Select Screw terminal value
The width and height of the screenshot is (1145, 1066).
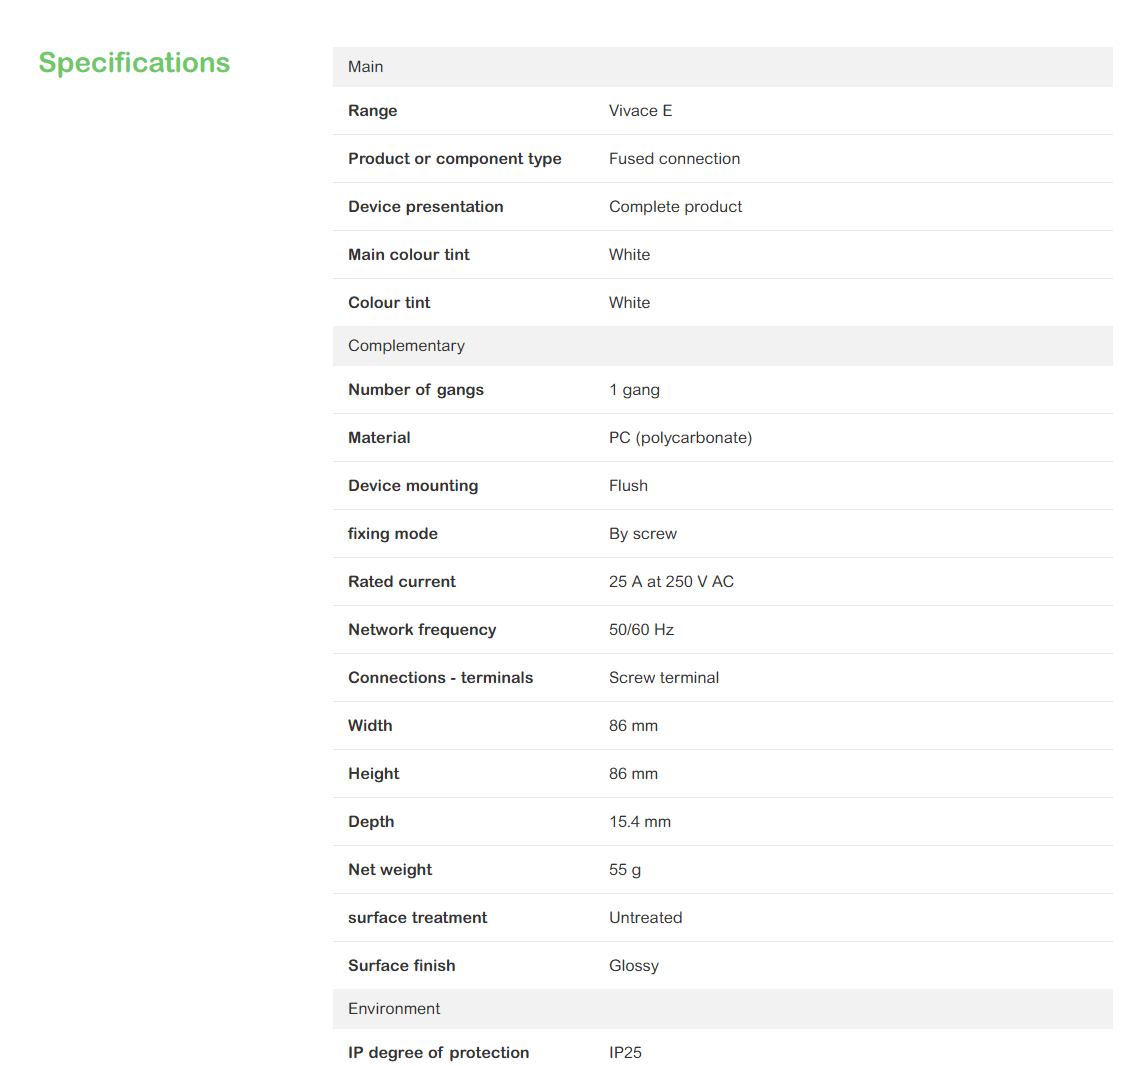664,678
